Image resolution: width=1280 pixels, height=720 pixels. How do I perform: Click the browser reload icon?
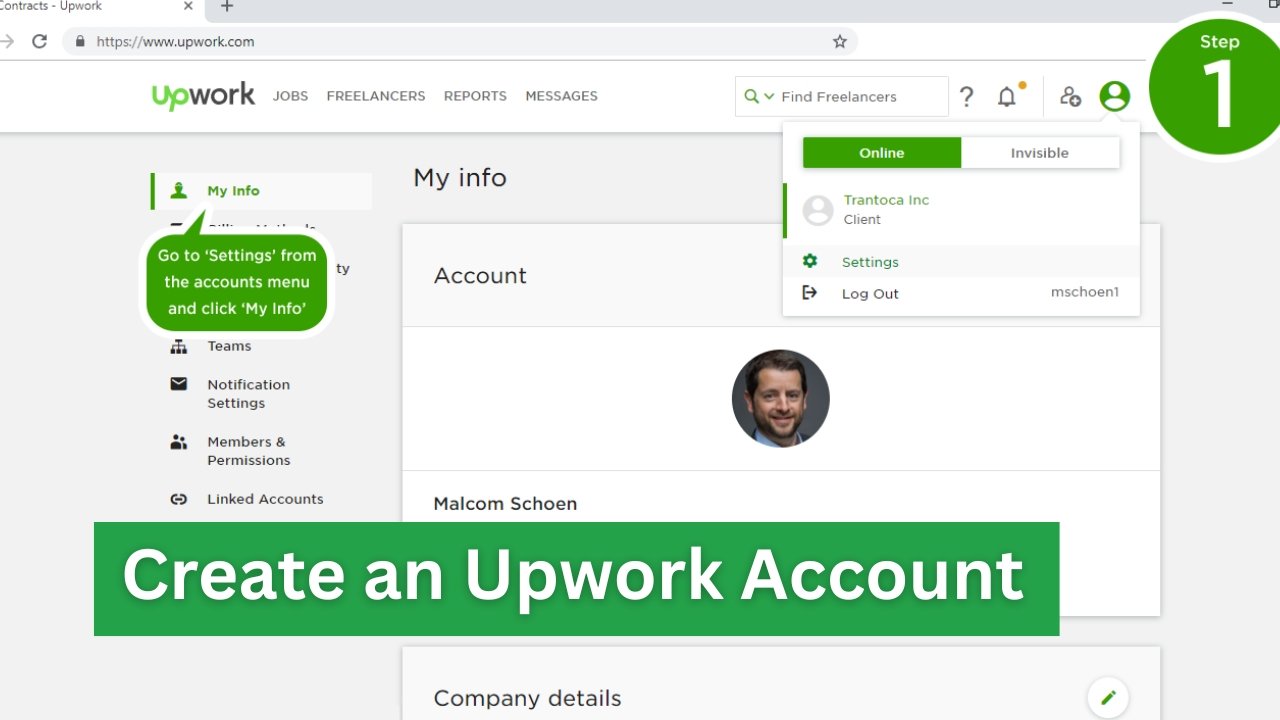tap(39, 41)
